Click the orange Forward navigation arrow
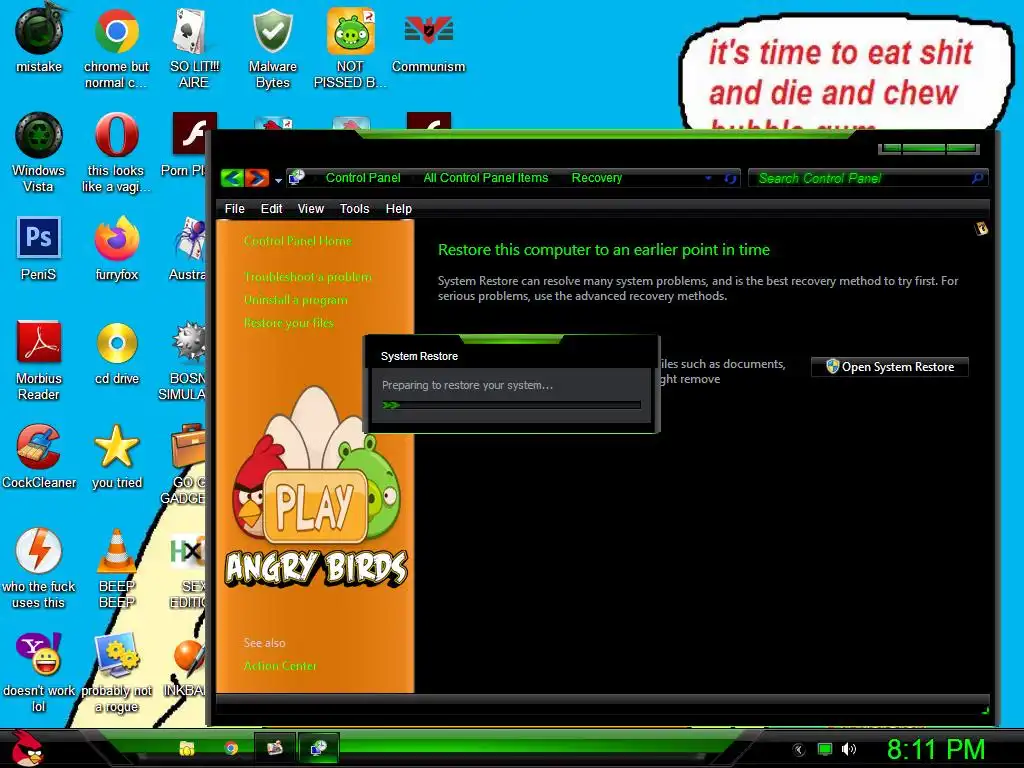The height and width of the screenshot is (768, 1024). (x=257, y=178)
